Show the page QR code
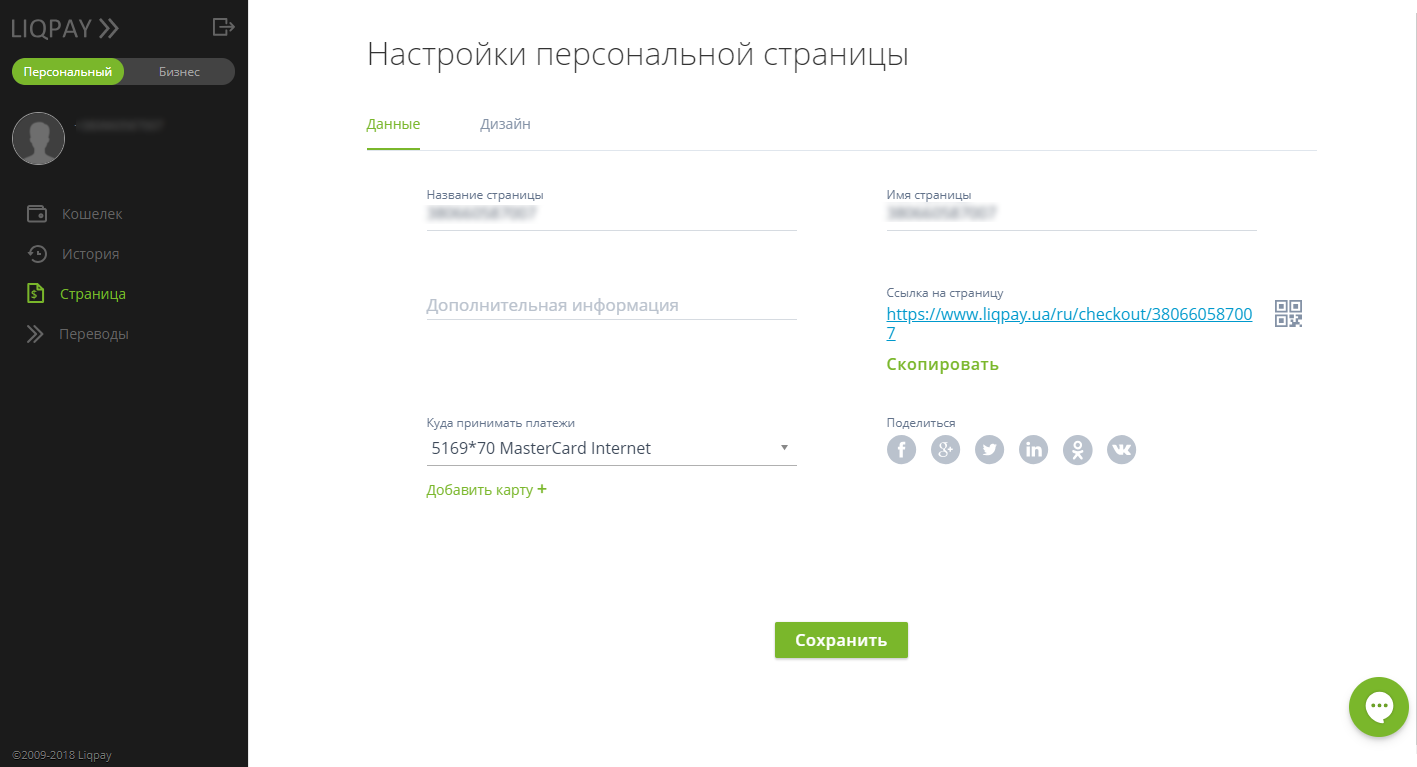1417x767 pixels. 1288,313
